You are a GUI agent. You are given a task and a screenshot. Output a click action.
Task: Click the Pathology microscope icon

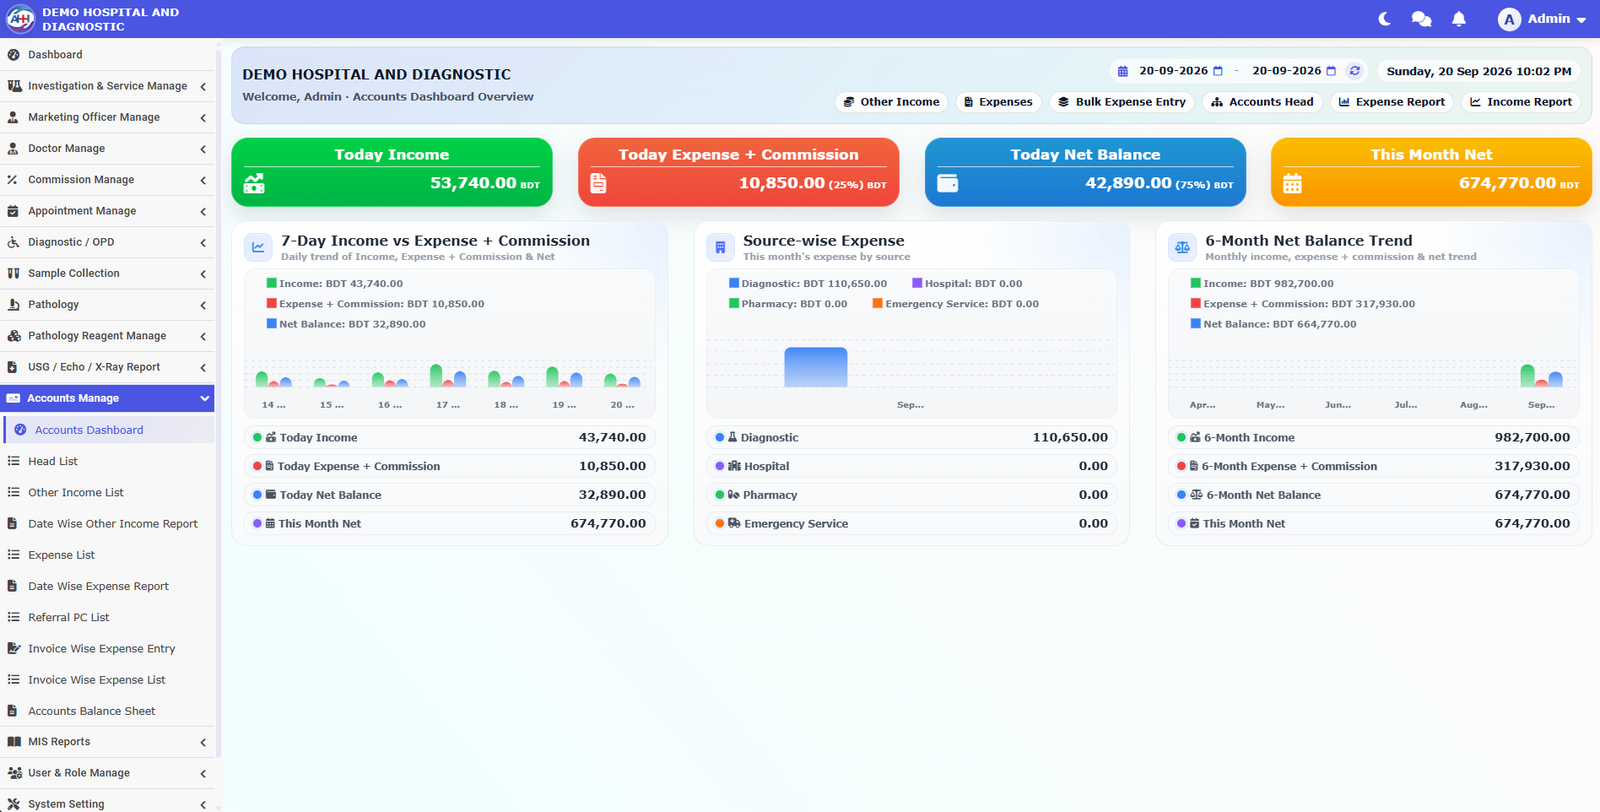(x=13, y=305)
